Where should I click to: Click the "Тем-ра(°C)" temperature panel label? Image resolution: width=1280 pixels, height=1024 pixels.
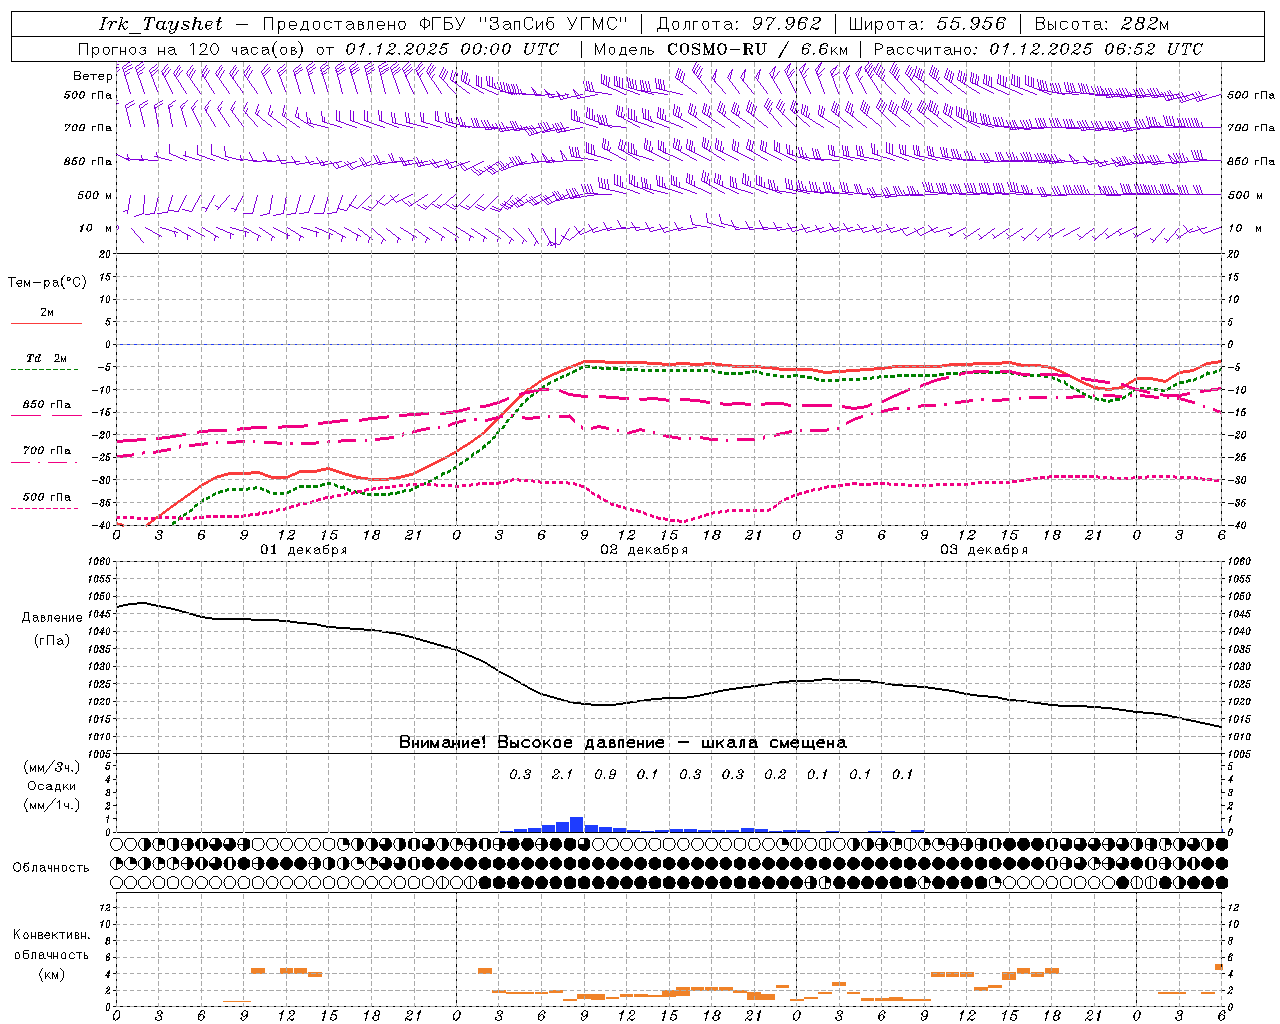pos(47,283)
